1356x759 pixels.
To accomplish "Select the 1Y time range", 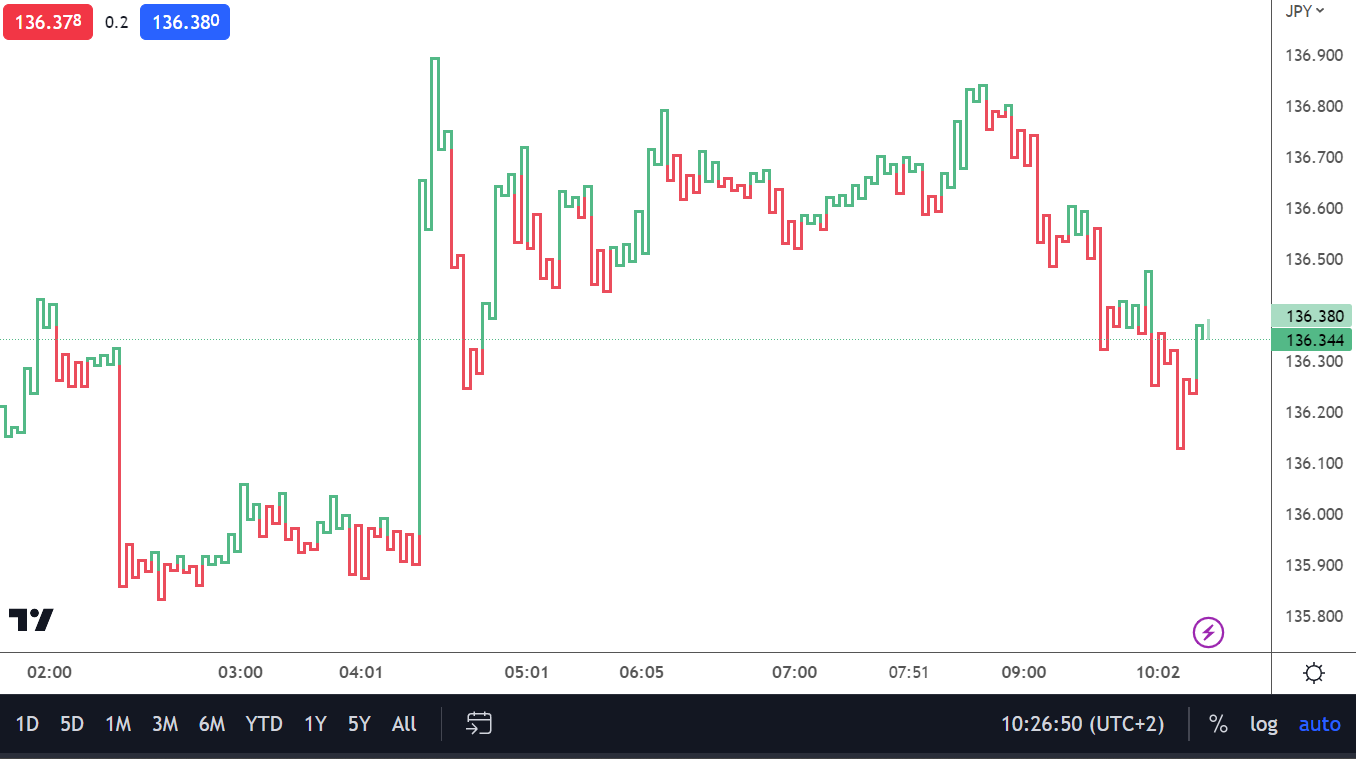I will 315,724.
